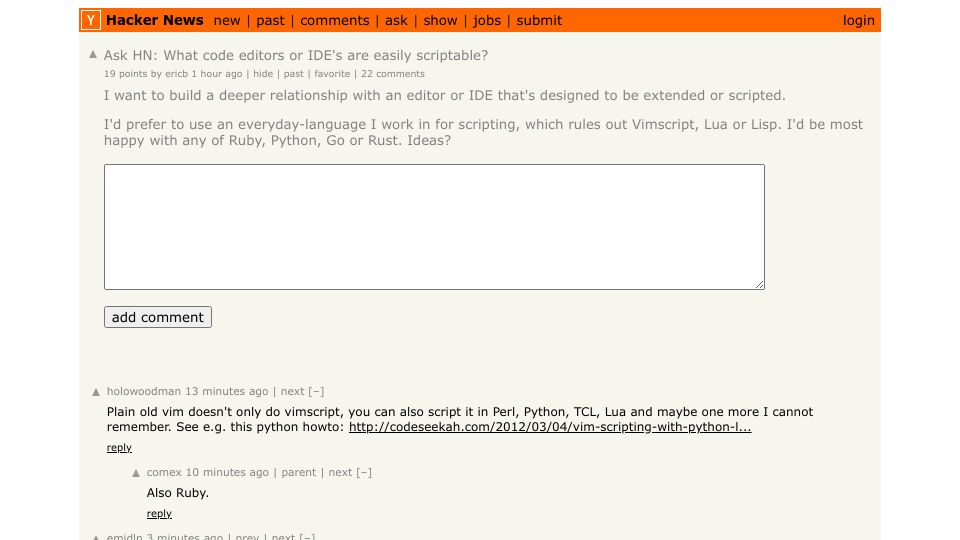The width and height of the screenshot is (960, 540).
Task: Upvote comex's comment
Action: coord(136,473)
